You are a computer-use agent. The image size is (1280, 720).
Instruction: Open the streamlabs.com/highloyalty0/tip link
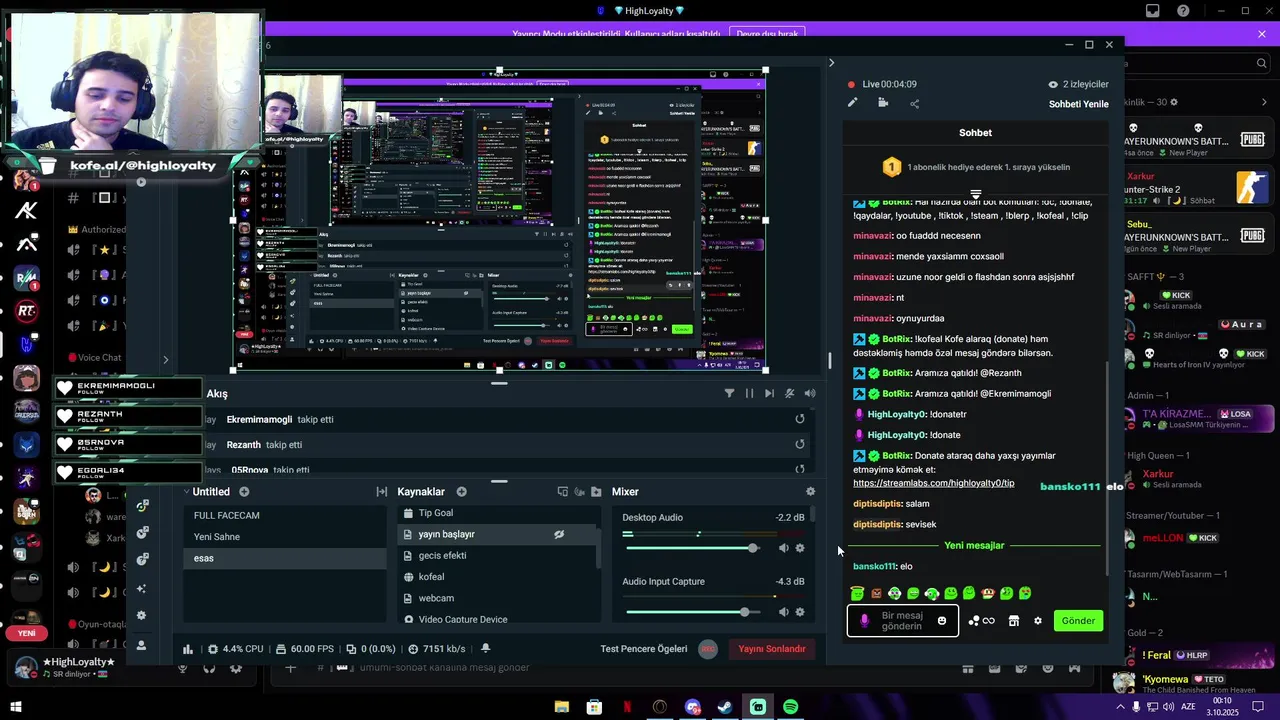click(x=933, y=483)
